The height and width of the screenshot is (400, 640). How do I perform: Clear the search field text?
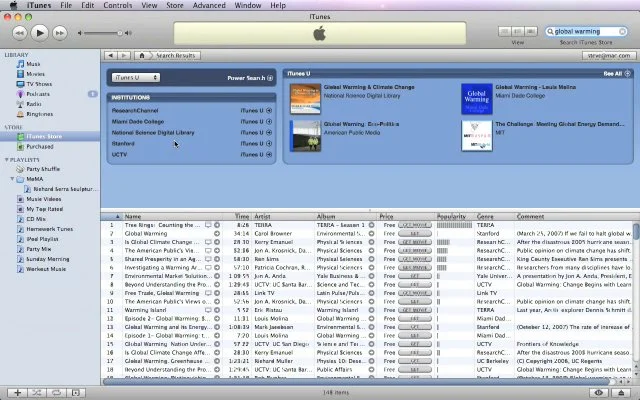tap(622, 31)
